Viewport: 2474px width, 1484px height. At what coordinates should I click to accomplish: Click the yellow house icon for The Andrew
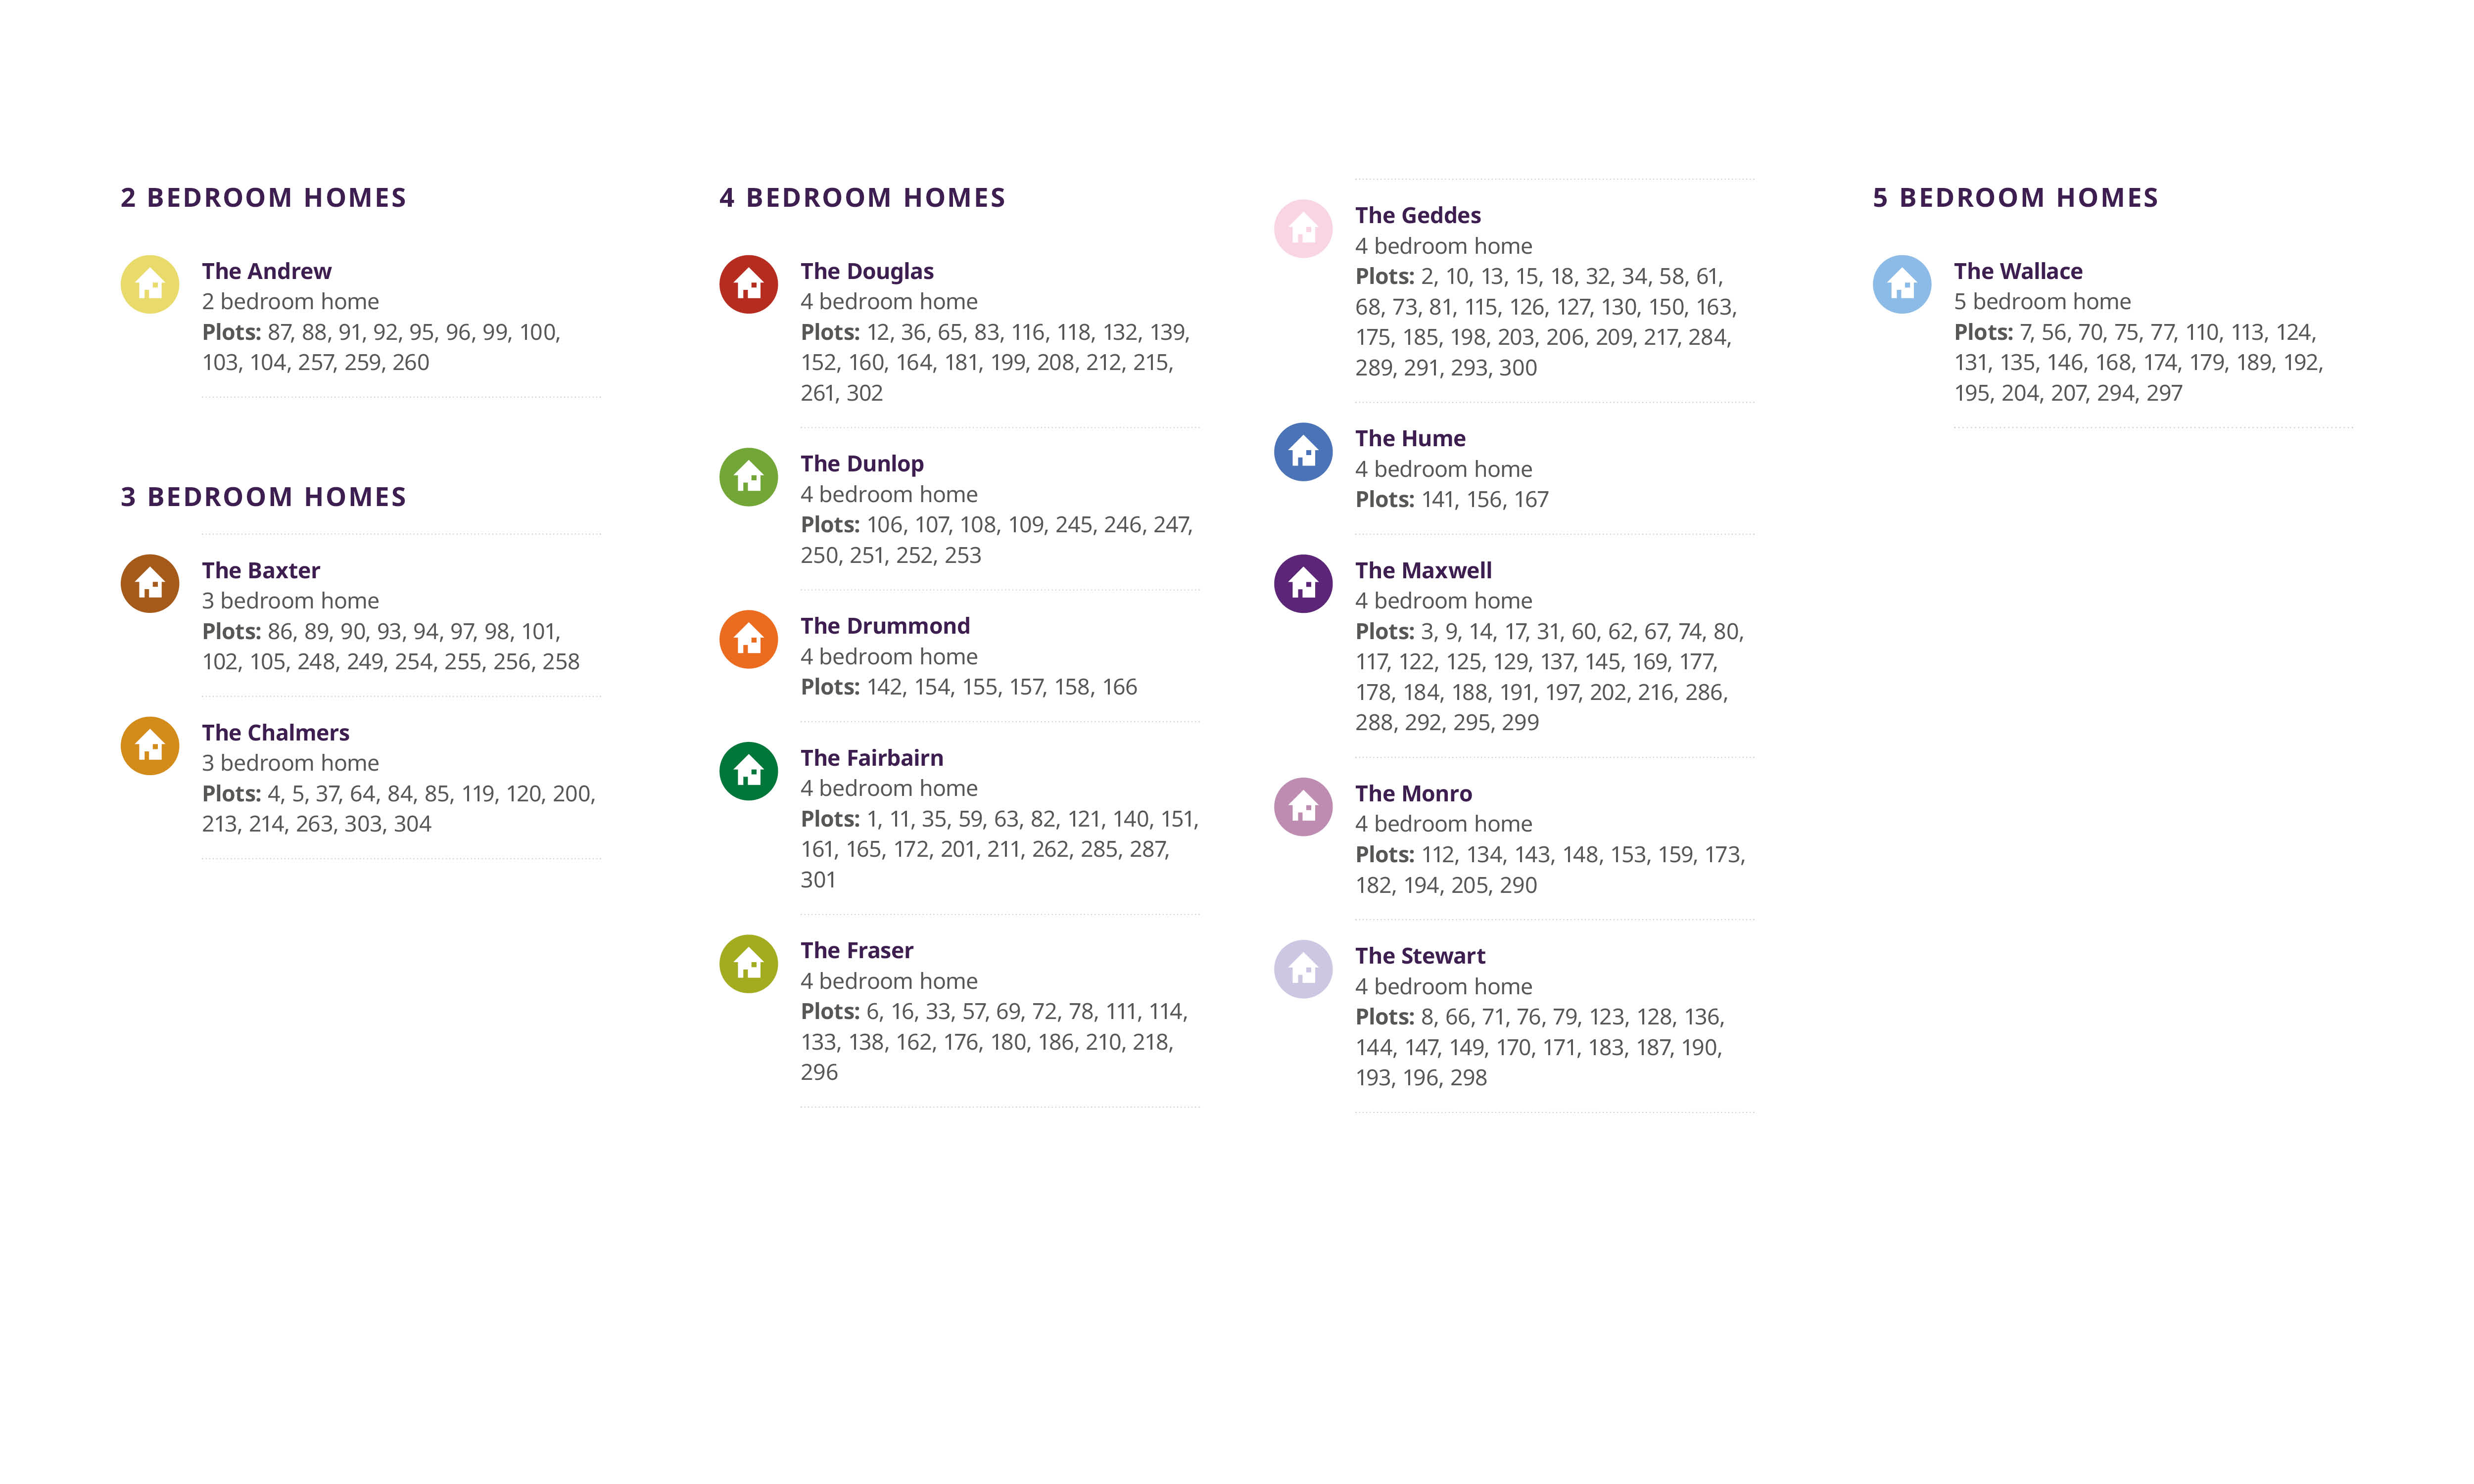tap(150, 284)
